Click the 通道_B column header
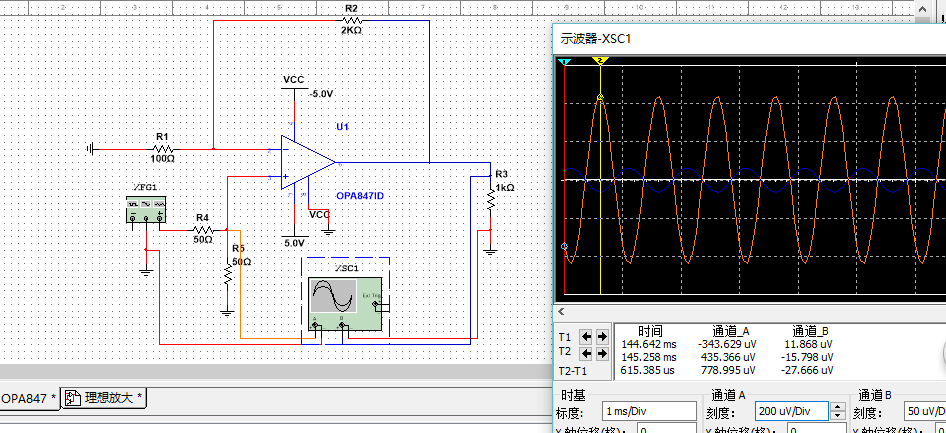946x433 pixels. (x=810, y=331)
